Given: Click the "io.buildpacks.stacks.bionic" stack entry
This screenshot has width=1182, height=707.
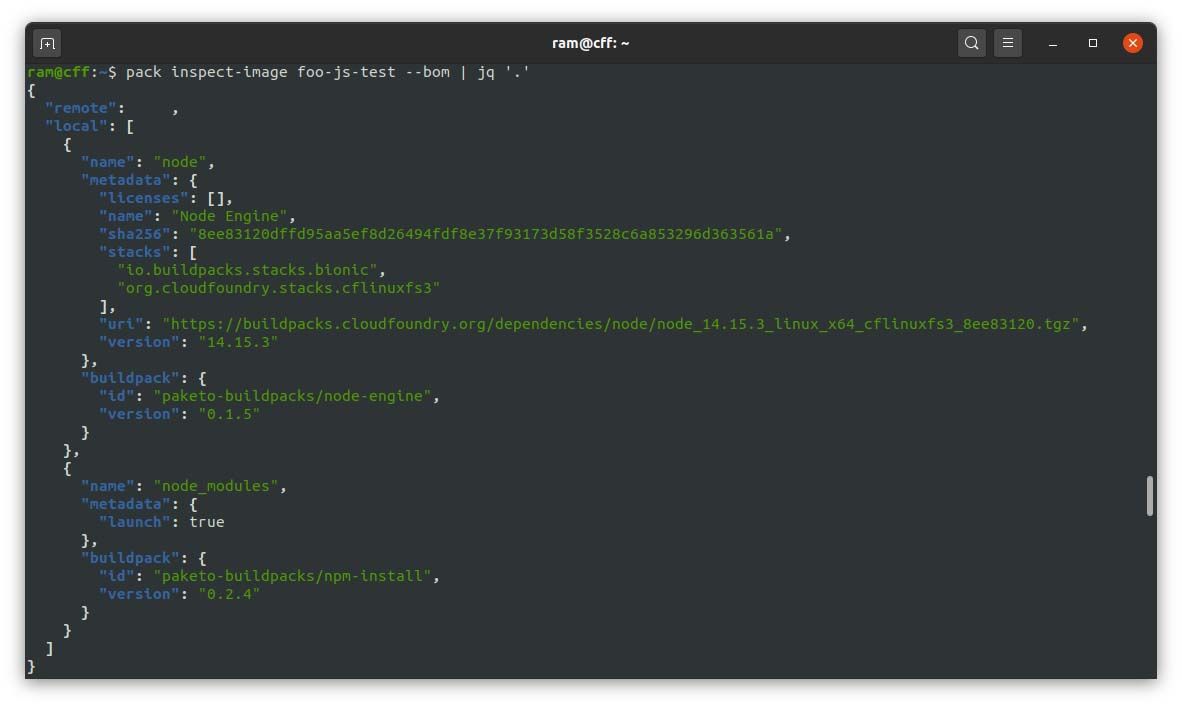Looking at the screenshot, I should 247,270.
